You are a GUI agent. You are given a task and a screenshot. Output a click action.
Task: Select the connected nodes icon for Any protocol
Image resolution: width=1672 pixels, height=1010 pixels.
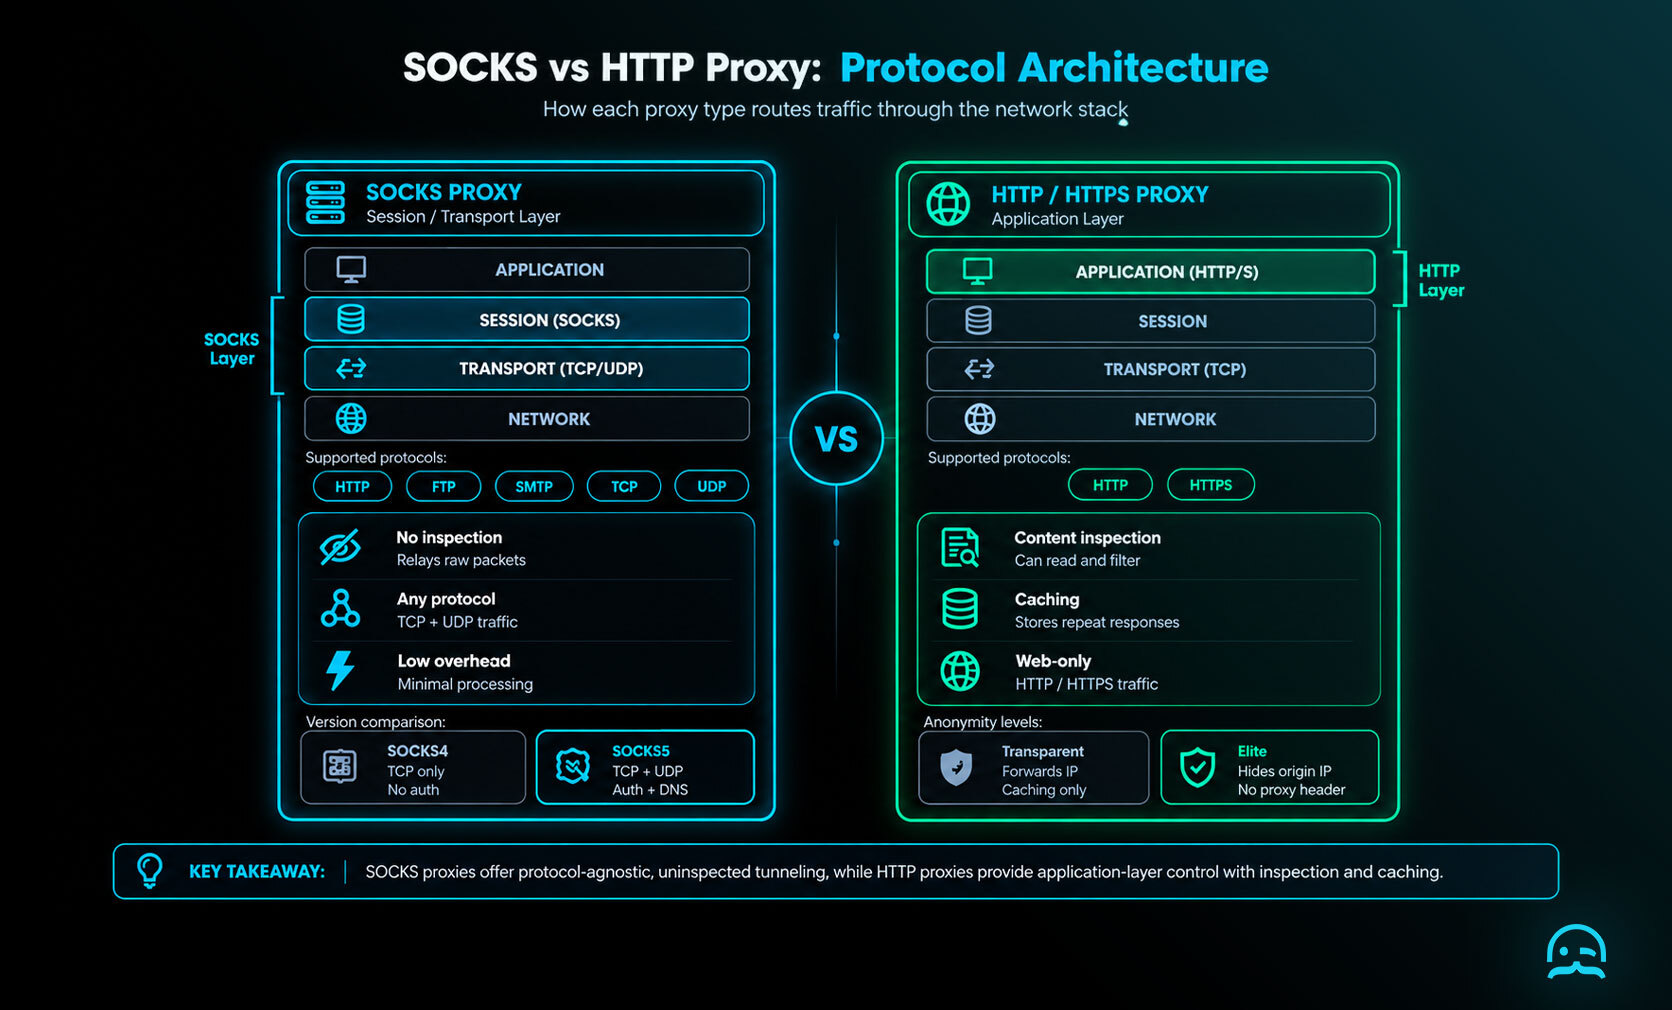[x=340, y=608]
